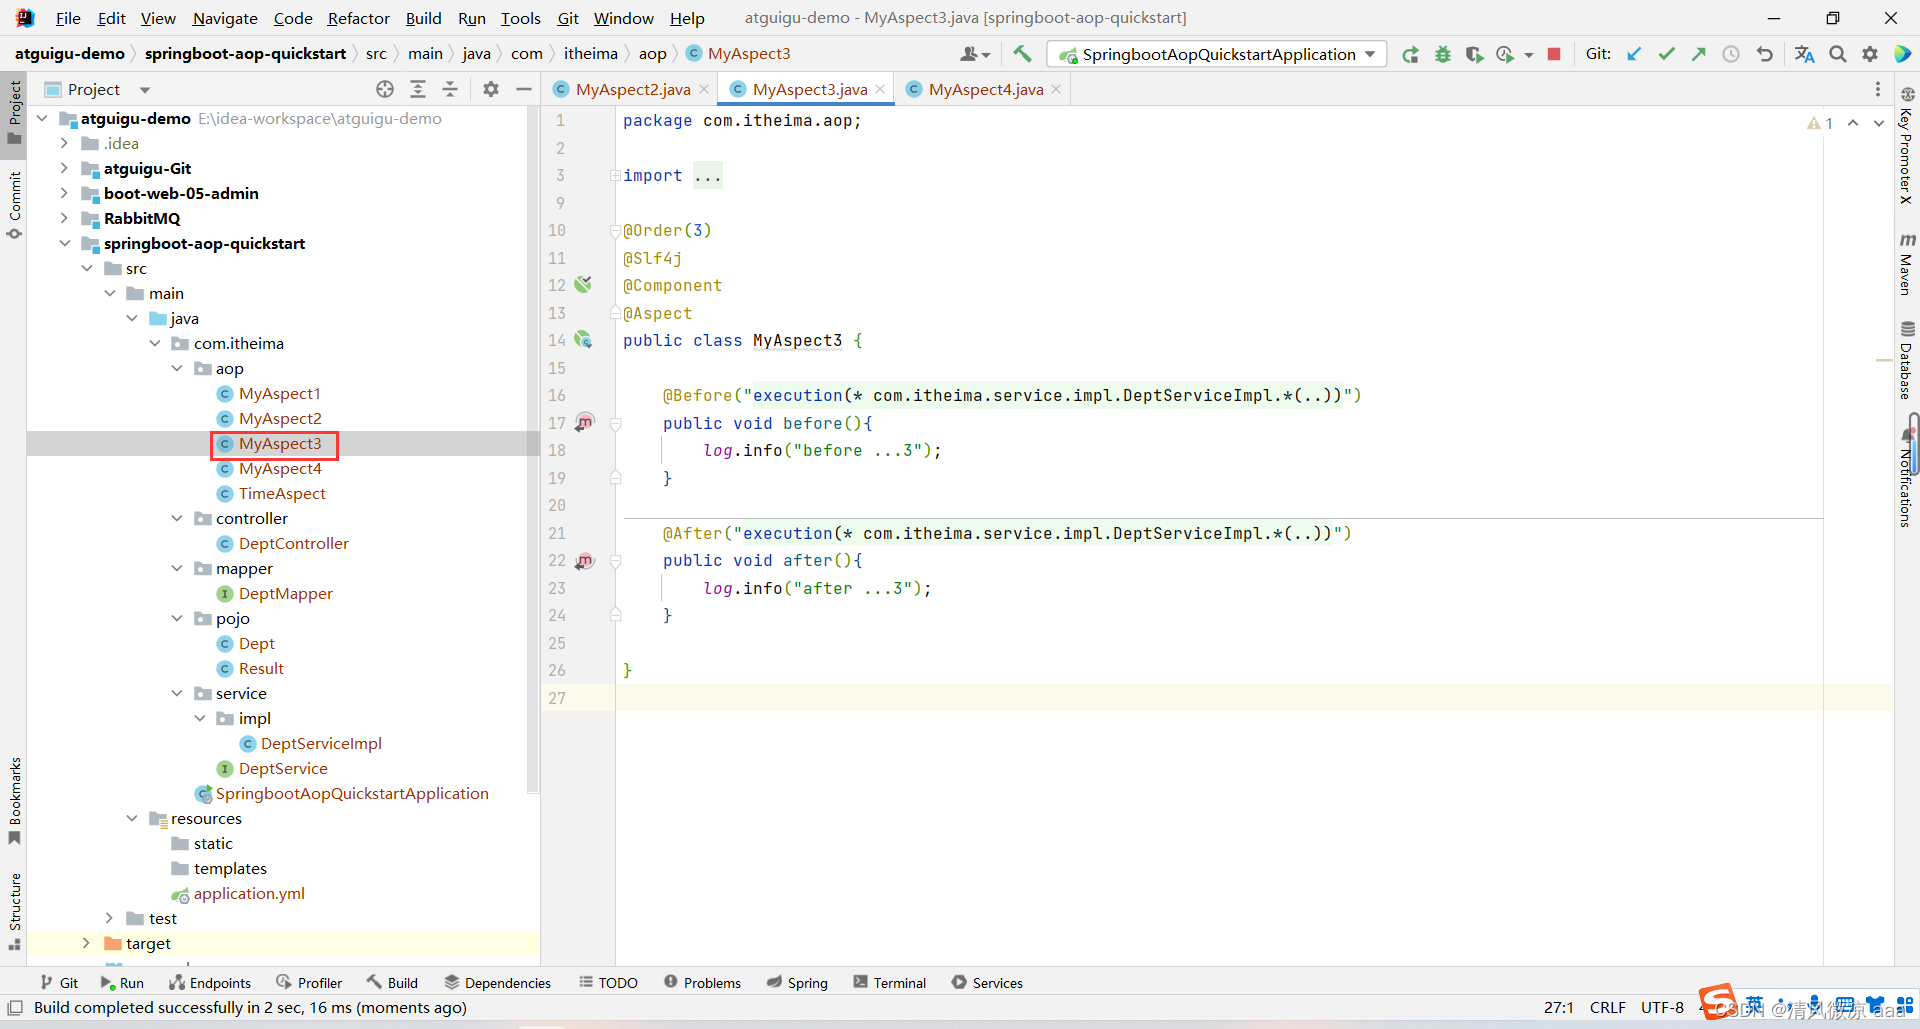Open editor tabs more options menu
The height and width of the screenshot is (1029, 1920).
pyautogui.click(x=1877, y=89)
